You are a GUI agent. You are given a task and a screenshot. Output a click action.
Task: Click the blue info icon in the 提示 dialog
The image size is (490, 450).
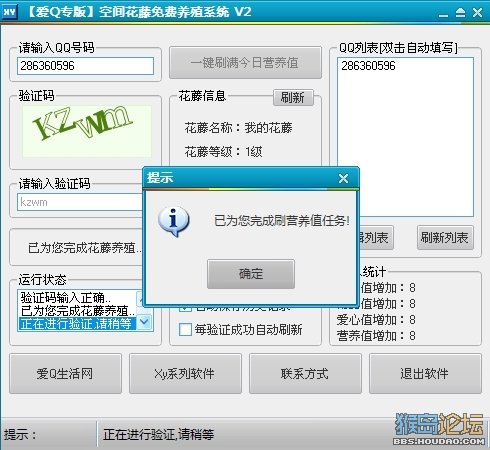174,221
